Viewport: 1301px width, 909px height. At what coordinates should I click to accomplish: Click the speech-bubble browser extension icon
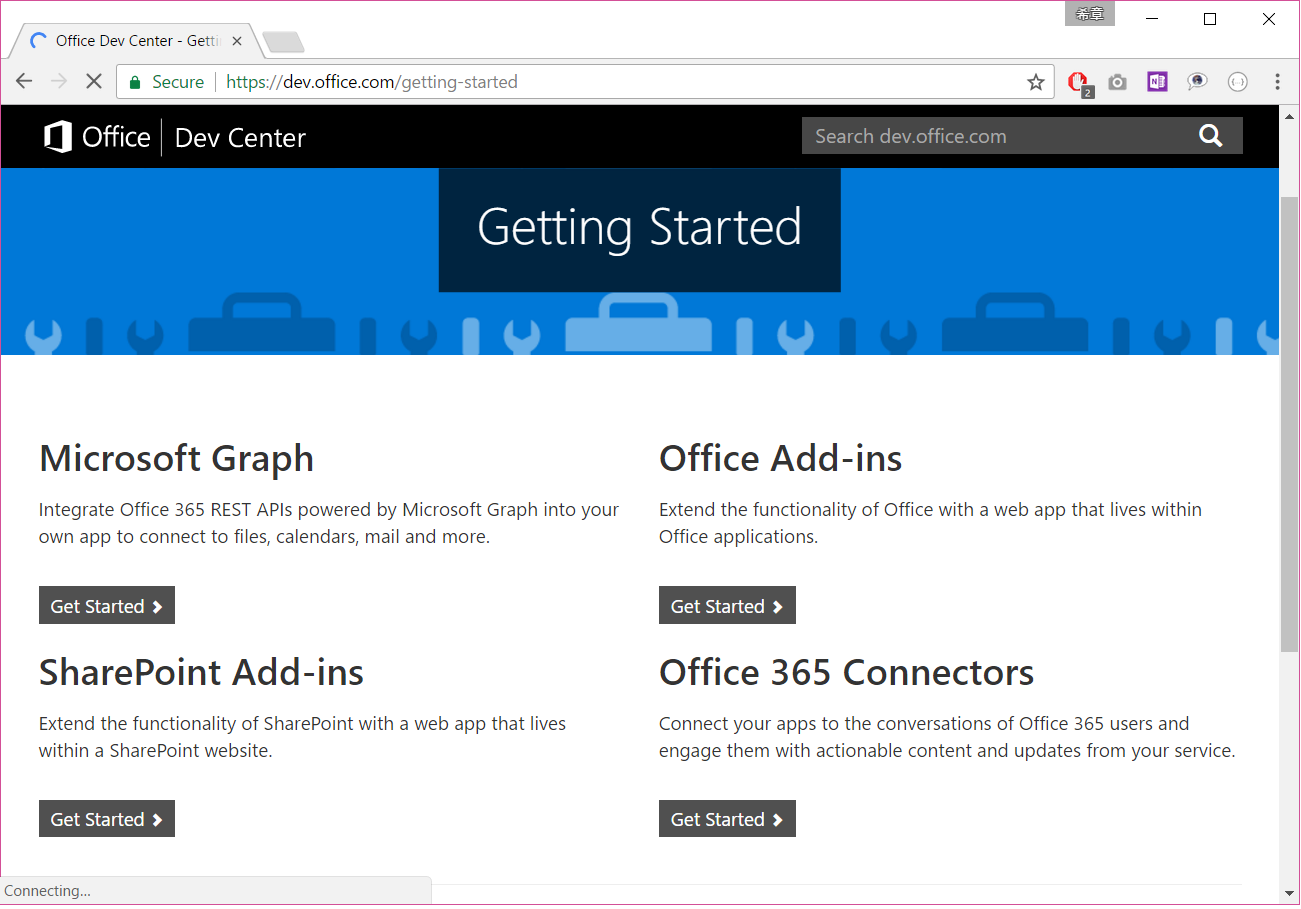[x=1197, y=81]
